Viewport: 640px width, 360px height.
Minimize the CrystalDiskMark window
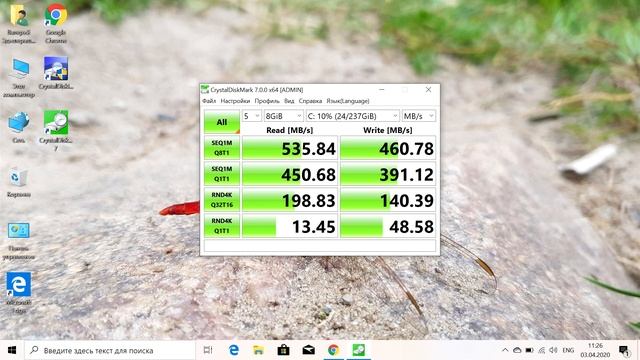tap(382, 89)
